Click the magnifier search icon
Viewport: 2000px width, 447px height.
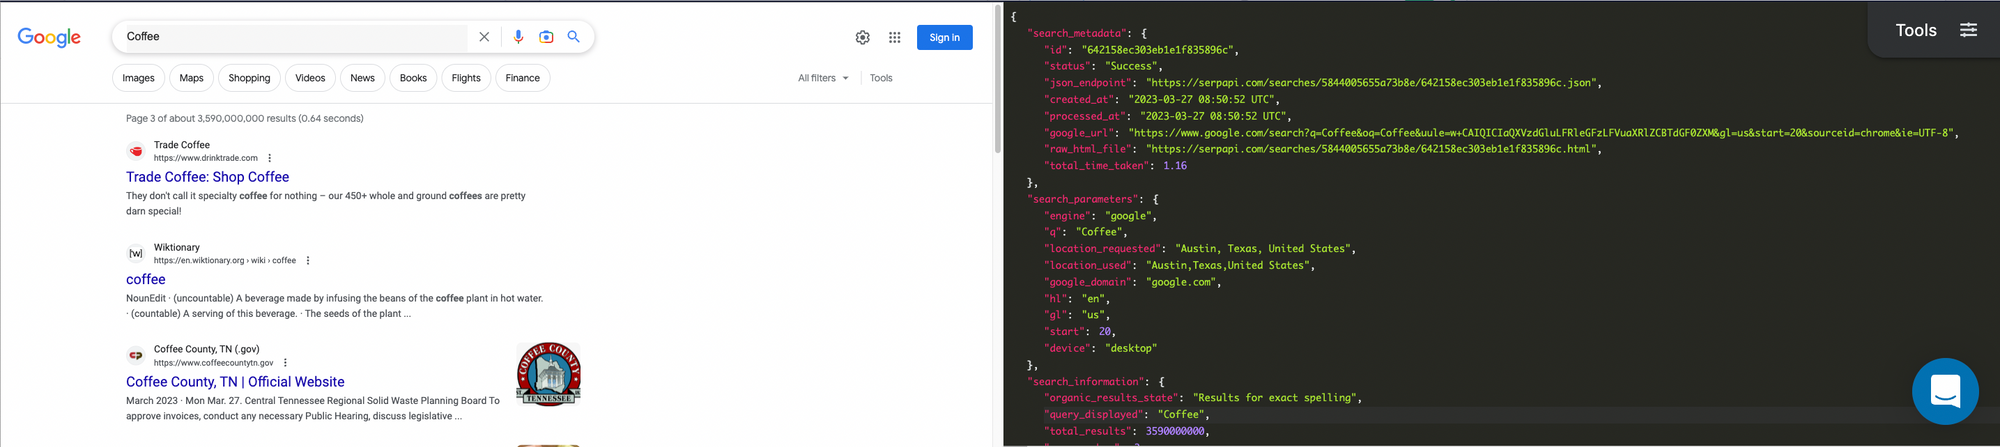[x=574, y=37]
